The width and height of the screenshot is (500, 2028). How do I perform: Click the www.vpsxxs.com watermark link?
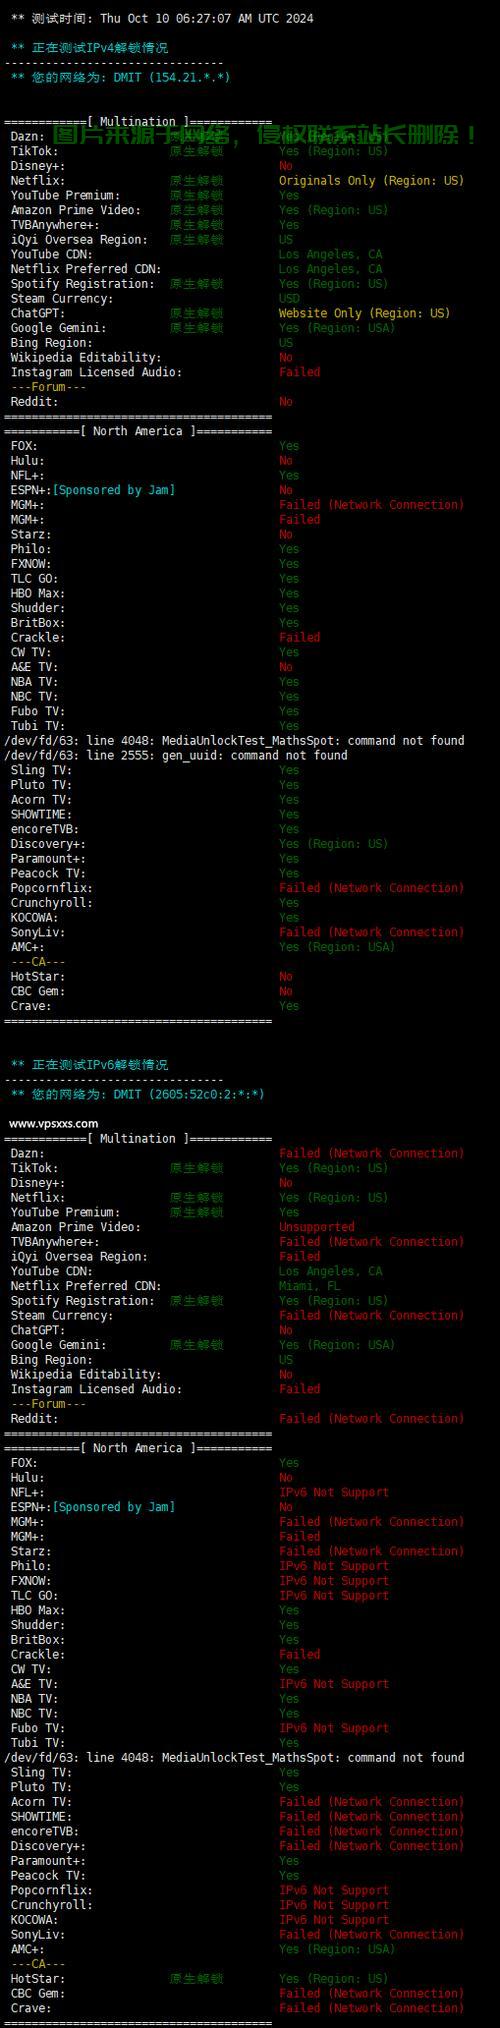click(x=53, y=1123)
